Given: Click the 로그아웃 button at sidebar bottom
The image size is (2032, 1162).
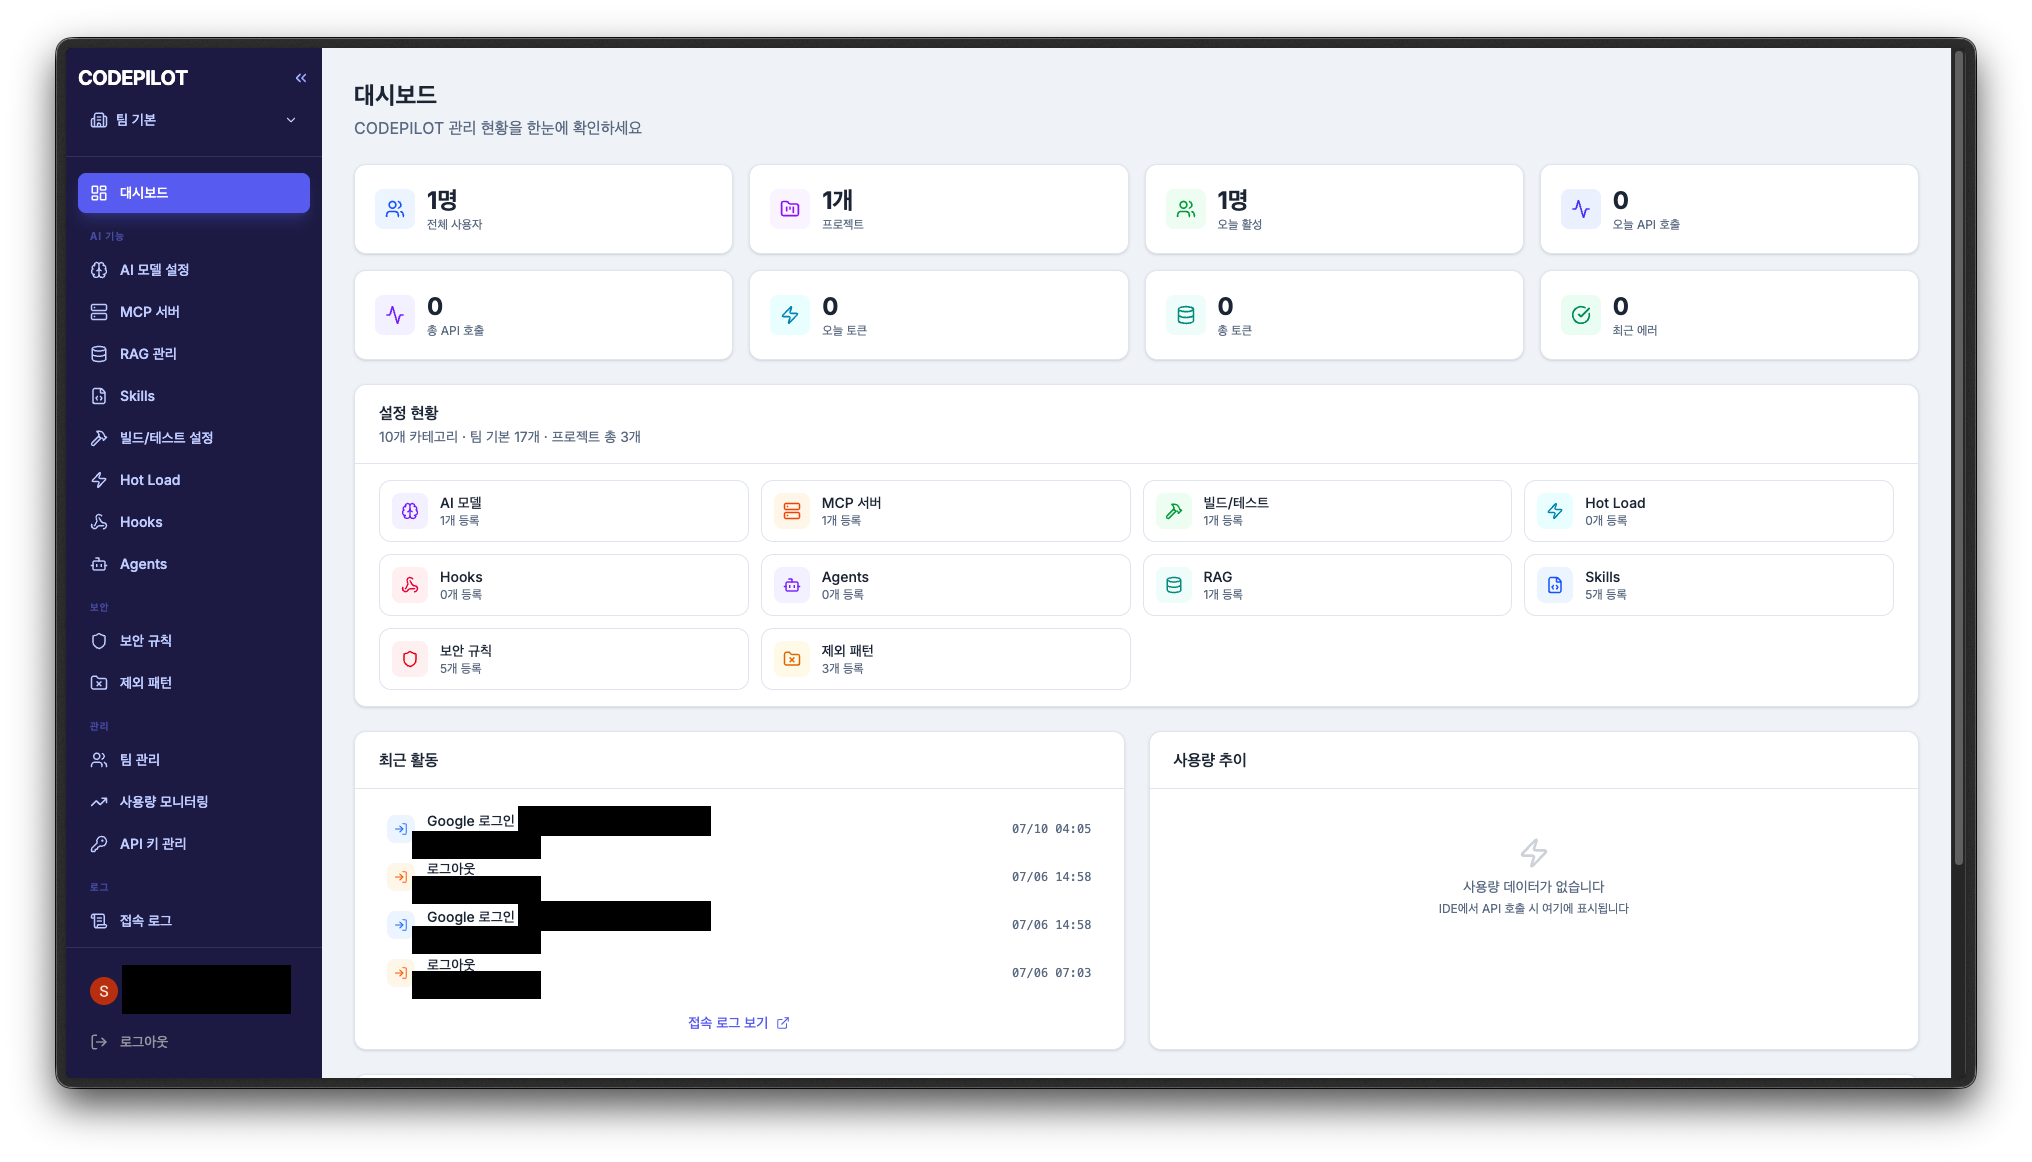Looking at the screenshot, I should click(x=194, y=1042).
